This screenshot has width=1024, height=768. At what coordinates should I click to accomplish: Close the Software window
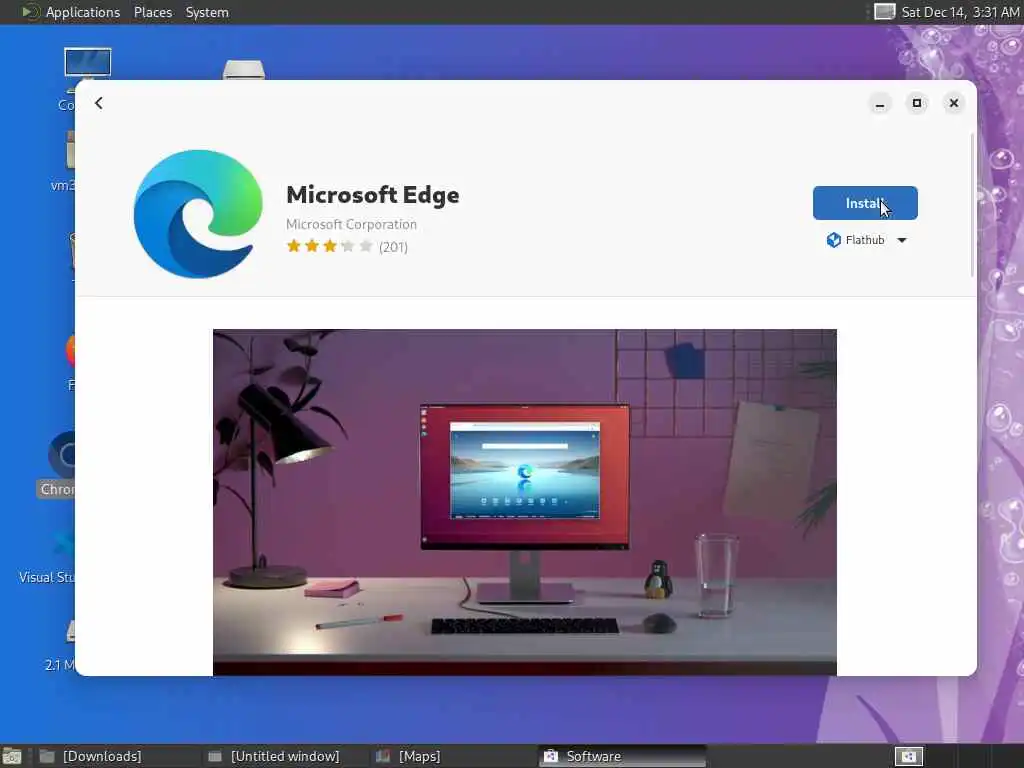point(953,103)
